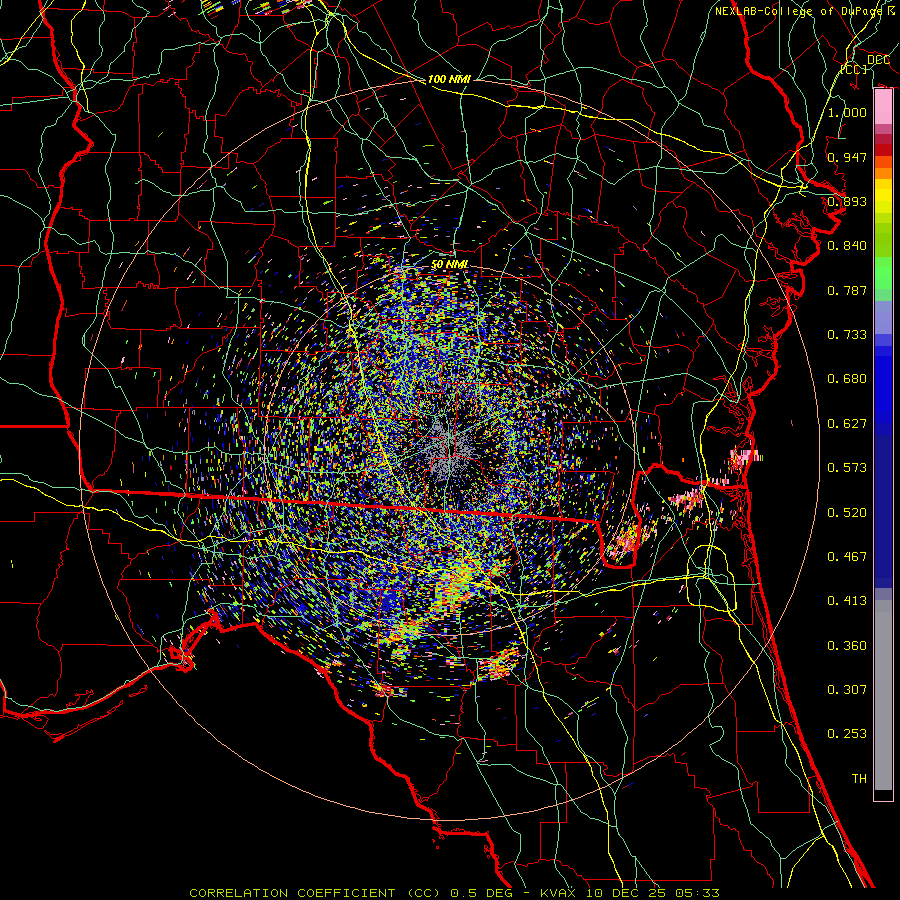Click the 0.947 legend value
900x900 pixels.
pyautogui.click(x=847, y=157)
